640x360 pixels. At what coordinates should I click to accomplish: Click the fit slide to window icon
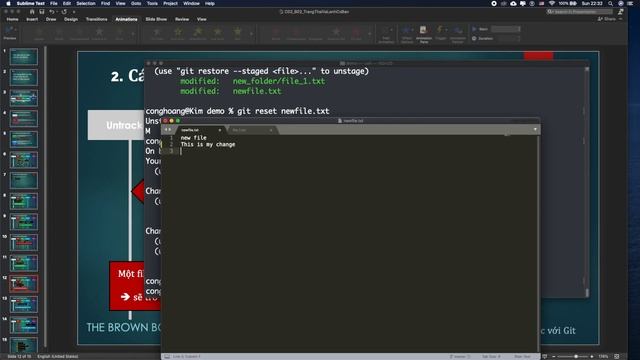pyautogui.click(x=617, y=356)
